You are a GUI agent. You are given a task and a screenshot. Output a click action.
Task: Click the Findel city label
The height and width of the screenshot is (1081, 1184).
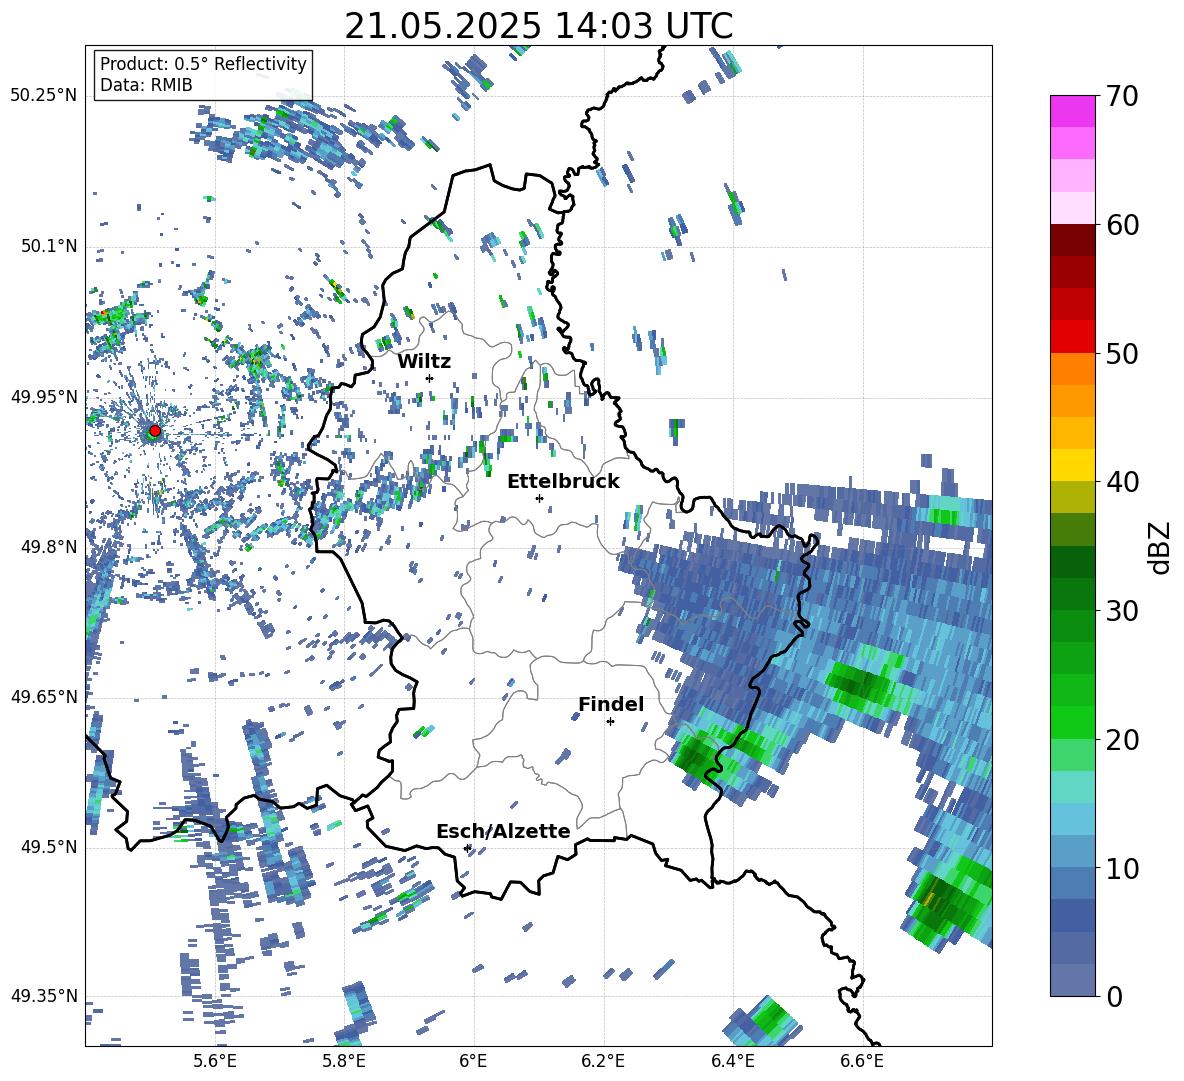(611, 704)
